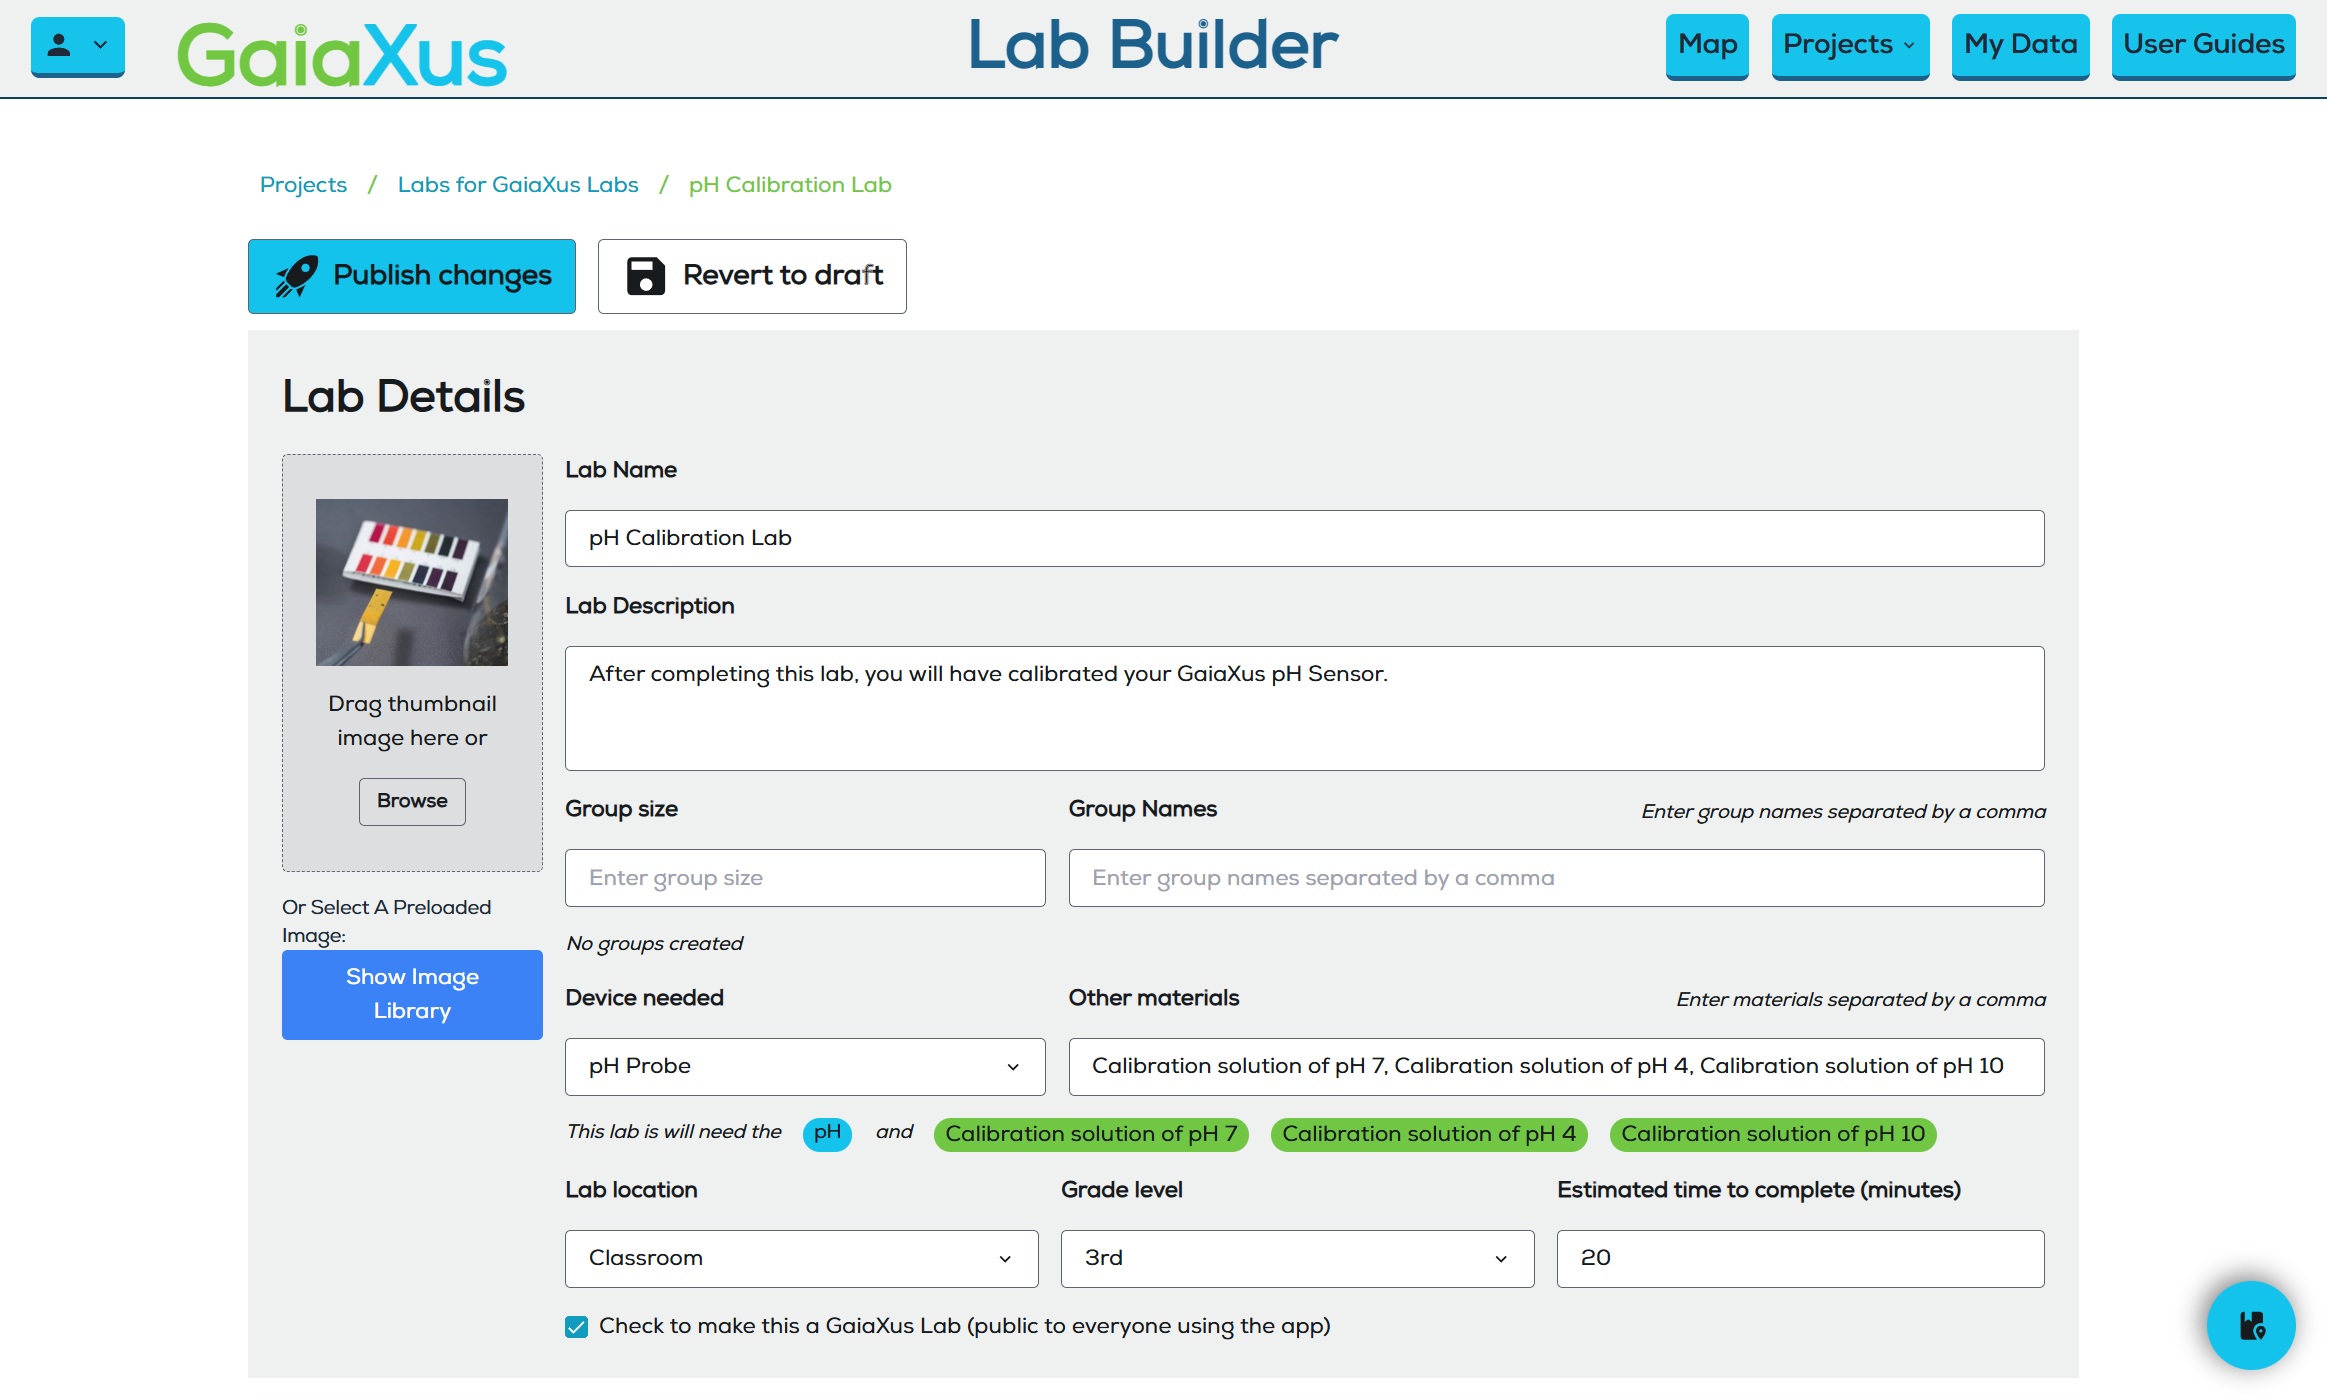The height and width of the screenshot is (1399, 2327).
Task: Click 'Enter materials separated by a comma' hint
Action: [1861, 1000]
